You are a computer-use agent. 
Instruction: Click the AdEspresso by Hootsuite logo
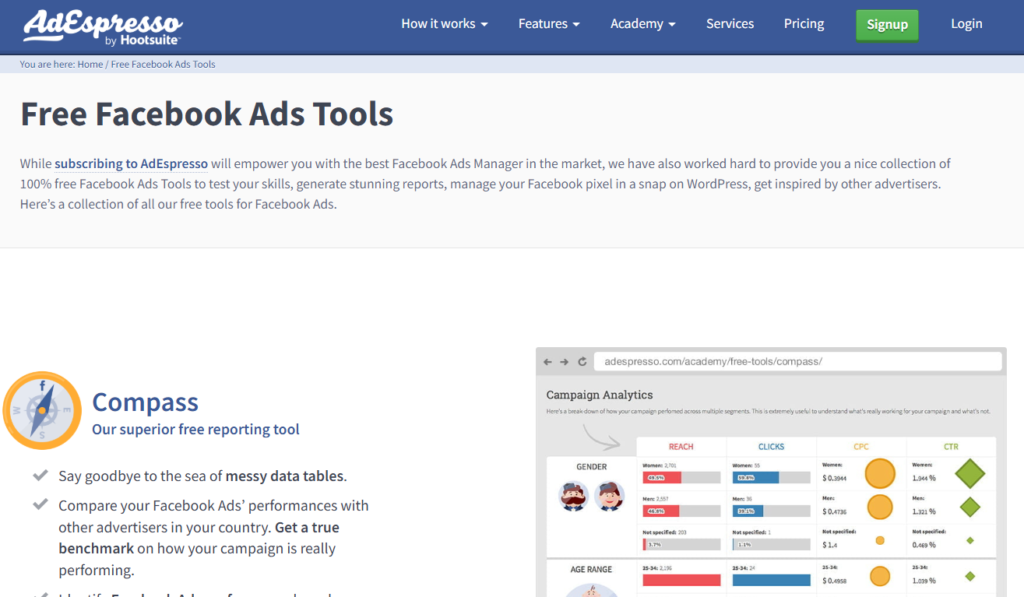[x=103, y=27]
